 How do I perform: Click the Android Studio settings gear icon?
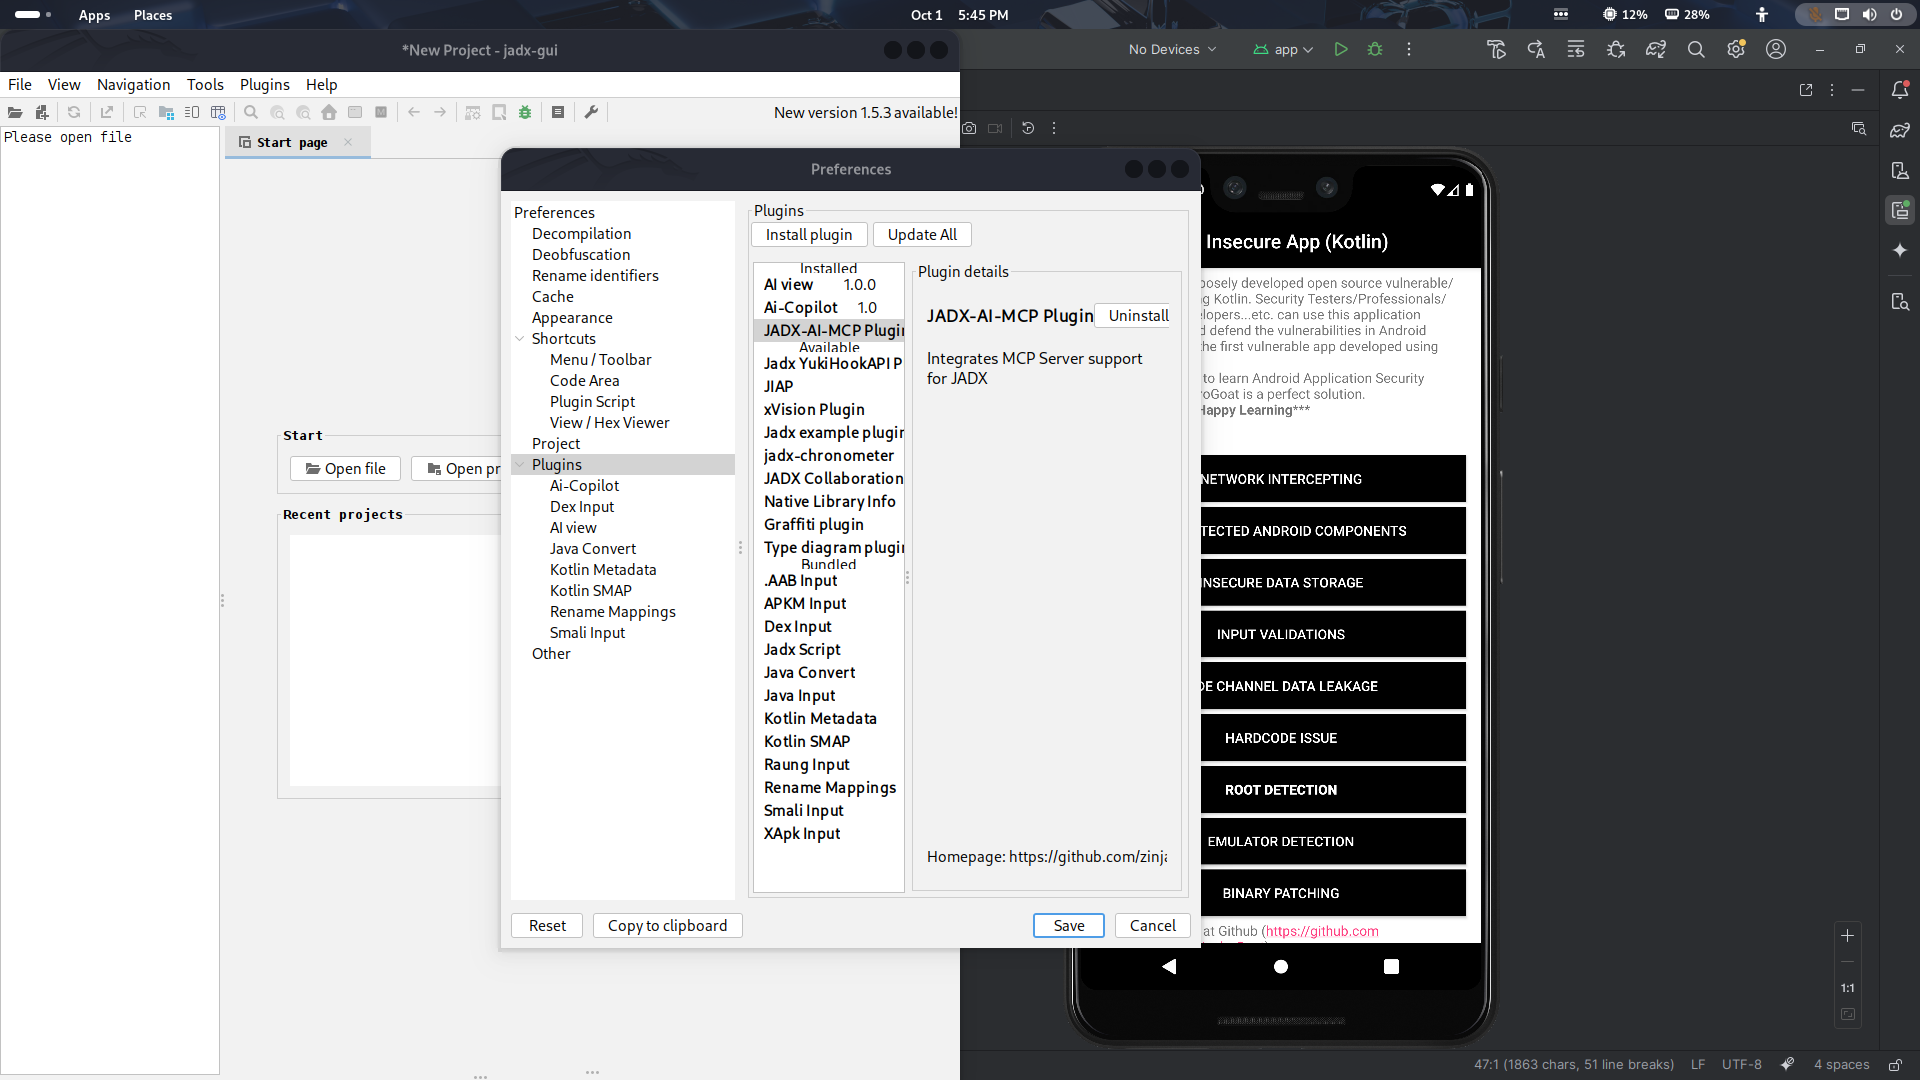coord(1736,49)
